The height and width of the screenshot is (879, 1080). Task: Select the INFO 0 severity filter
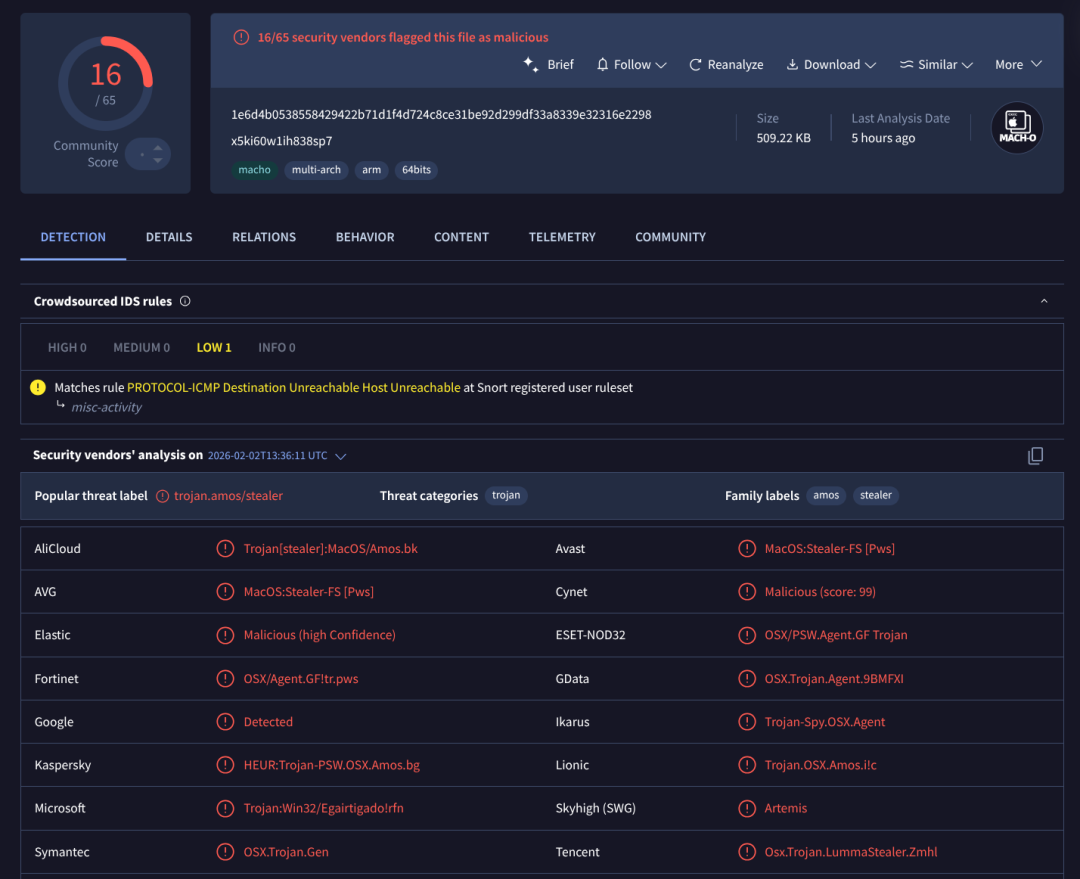(x=277, y=348)
